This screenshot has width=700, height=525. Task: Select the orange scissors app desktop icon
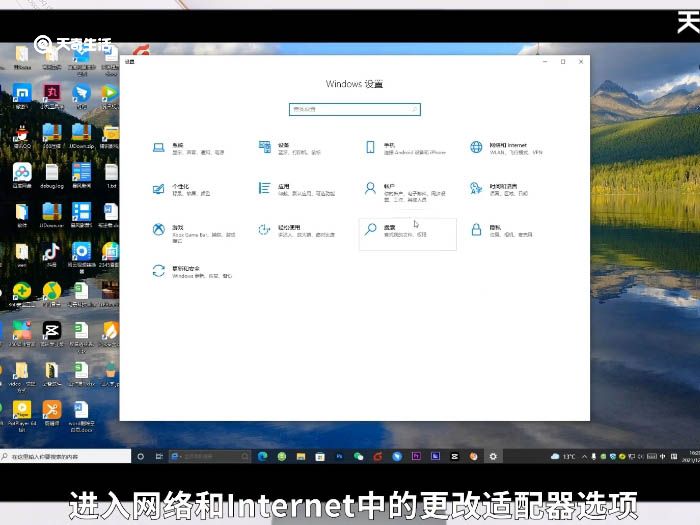[x=52, y=413]
